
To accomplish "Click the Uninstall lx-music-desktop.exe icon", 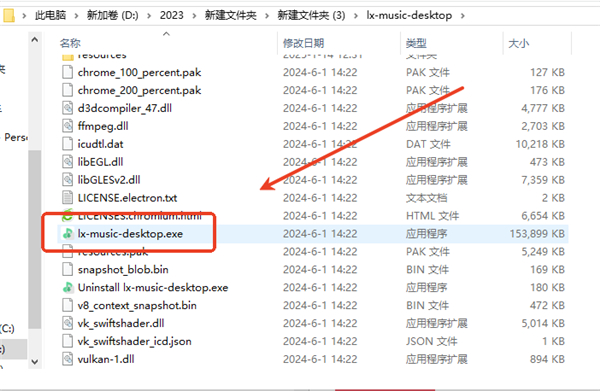I will pos(68,287).
